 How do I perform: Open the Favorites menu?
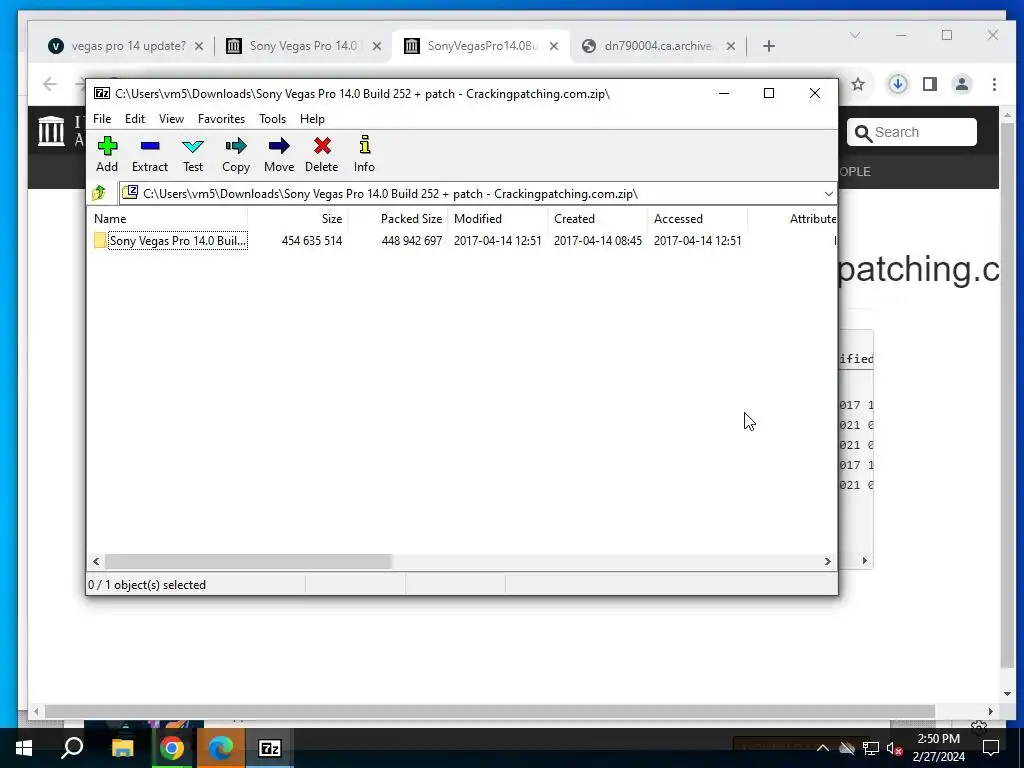coord(221,119)
